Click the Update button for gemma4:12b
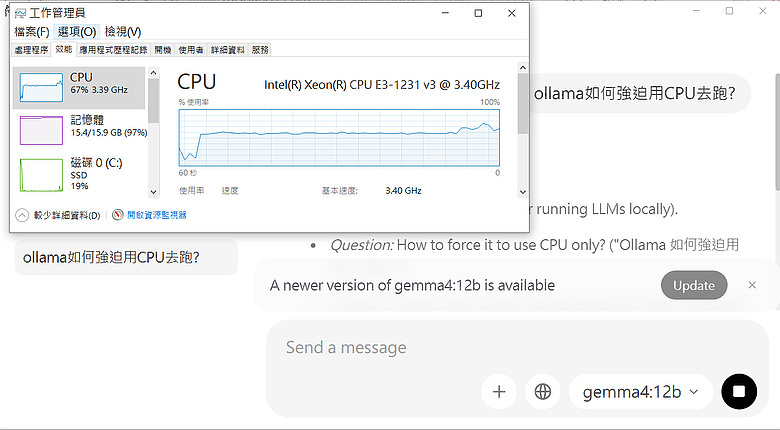The width and height of the screenshot is (780, 430). (x=694, y=285)
